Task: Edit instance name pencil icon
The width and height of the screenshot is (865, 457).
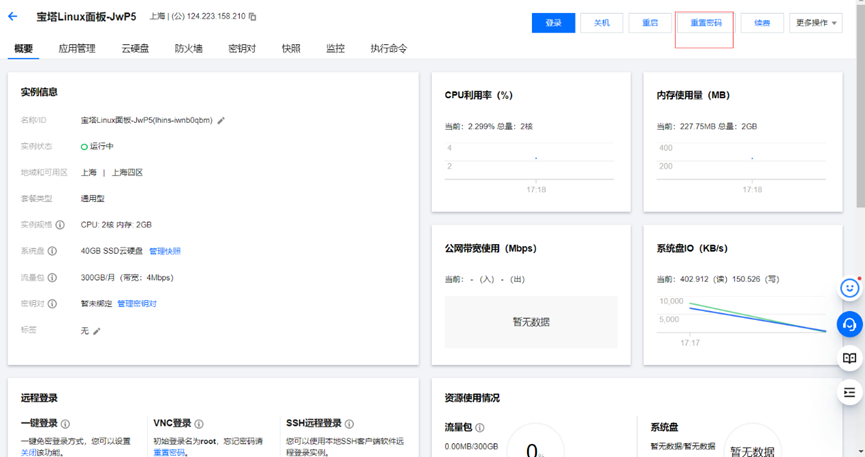Action: (221, 120)
